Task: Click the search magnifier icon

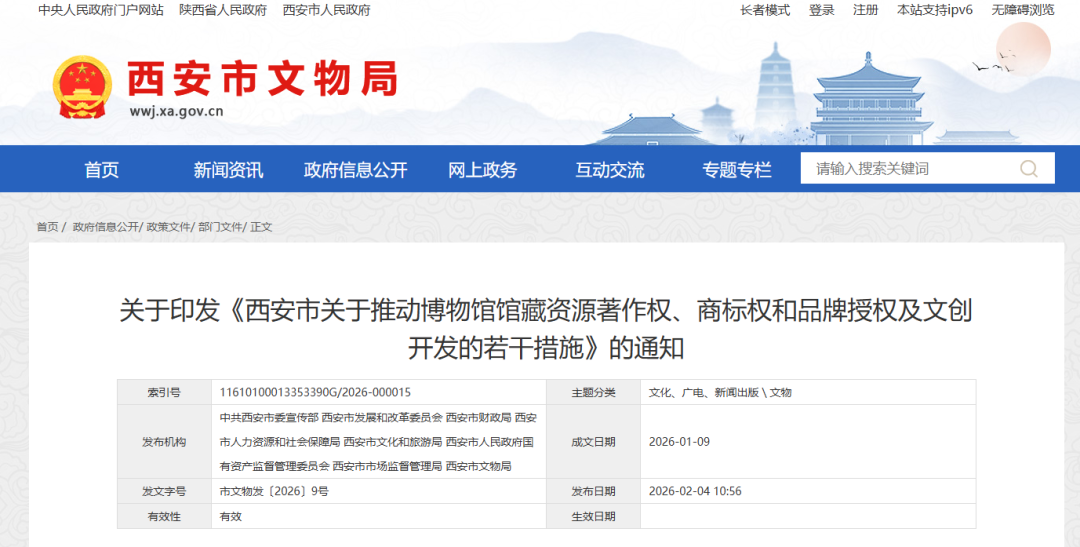Action: [1028, 169]
